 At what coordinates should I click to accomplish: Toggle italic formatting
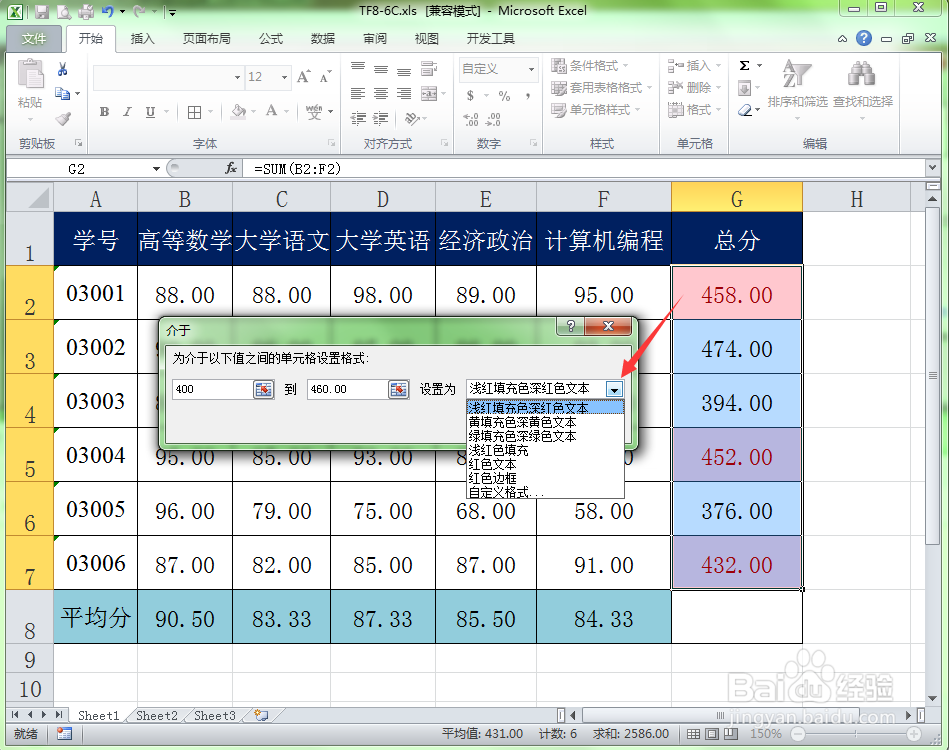tap(127, 112)
